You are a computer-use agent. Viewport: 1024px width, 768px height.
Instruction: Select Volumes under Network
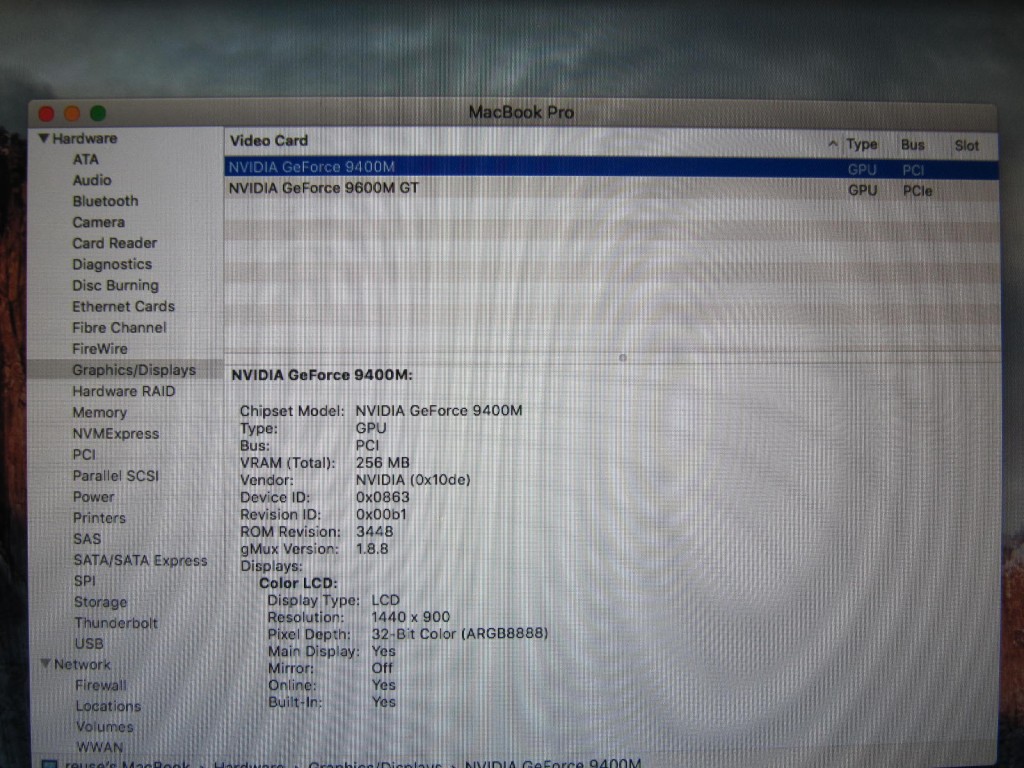(104, 727)
